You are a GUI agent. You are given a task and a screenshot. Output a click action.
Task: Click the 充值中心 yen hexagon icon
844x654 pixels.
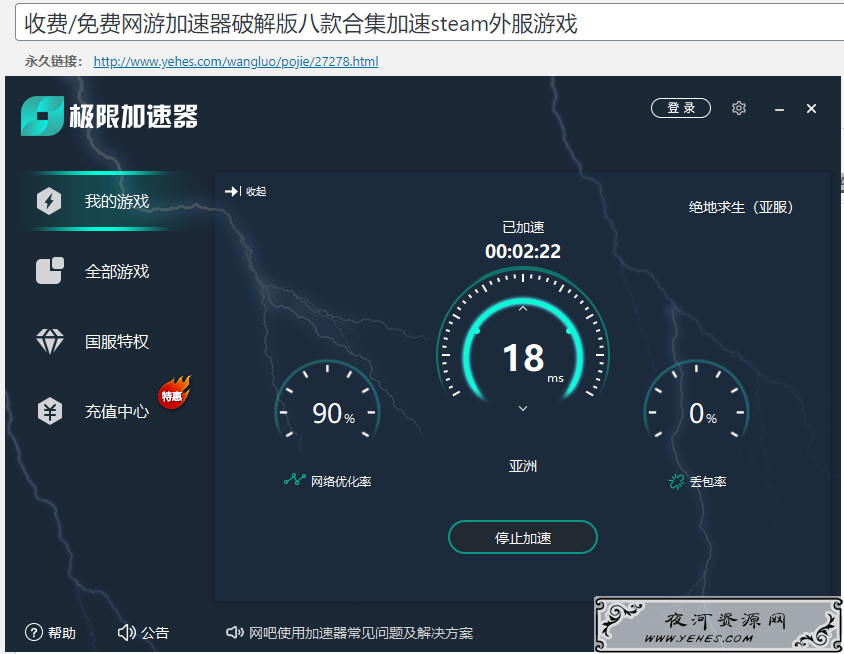click(50, 411)
